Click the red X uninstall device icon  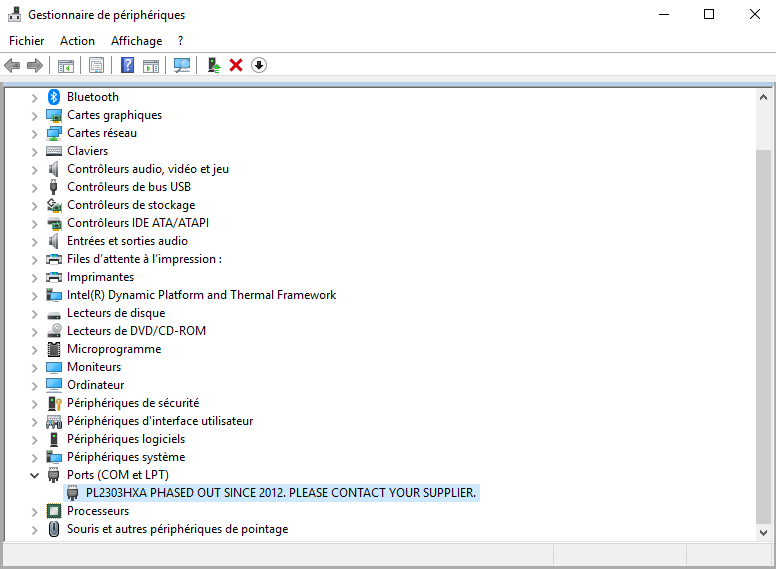(236, 65)
